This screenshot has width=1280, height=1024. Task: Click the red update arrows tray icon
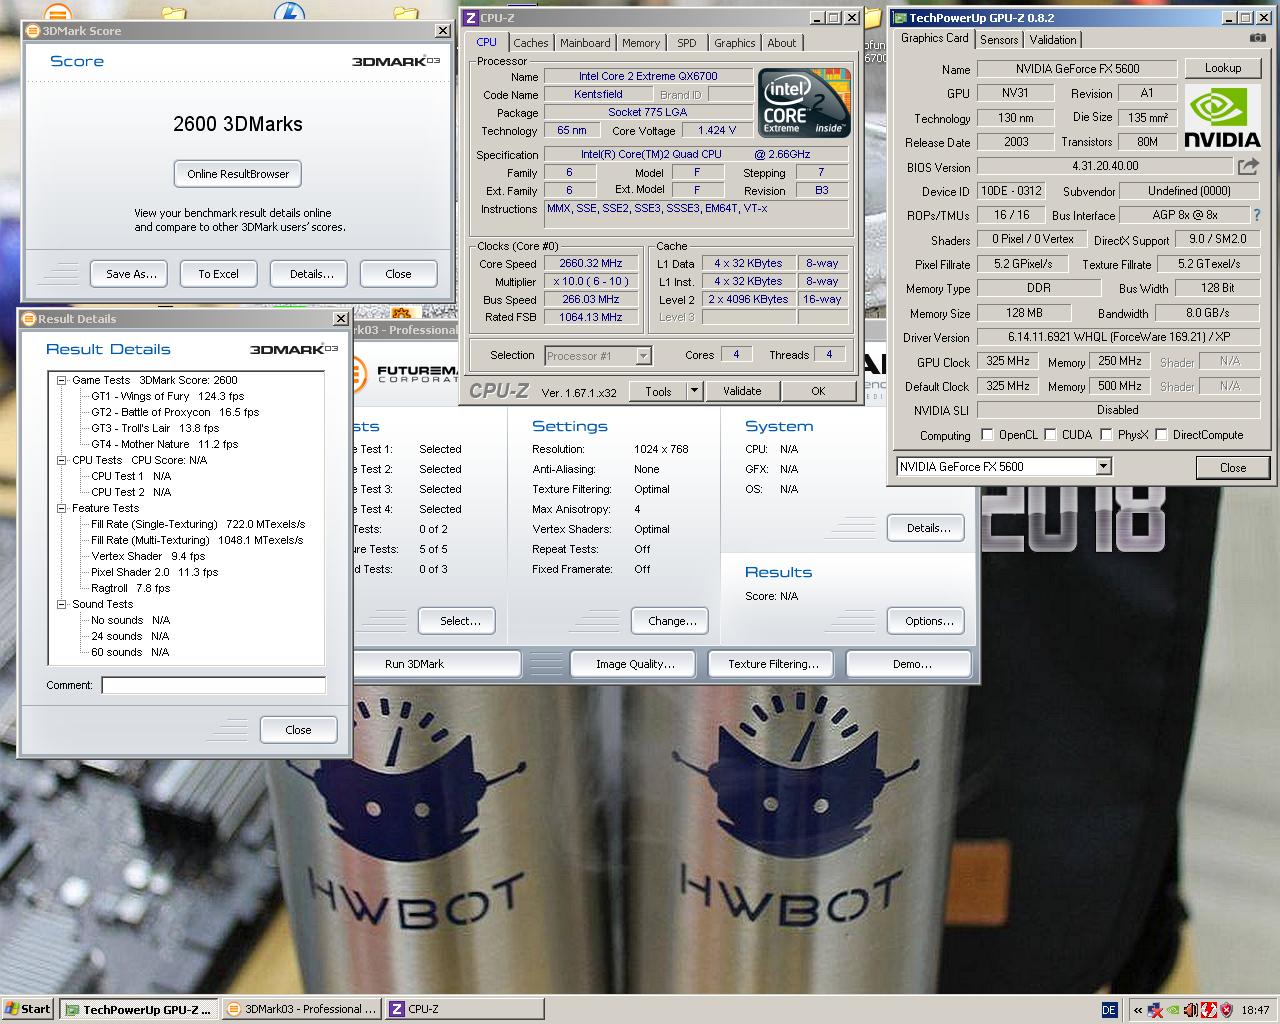(x=1208, y=1010)
